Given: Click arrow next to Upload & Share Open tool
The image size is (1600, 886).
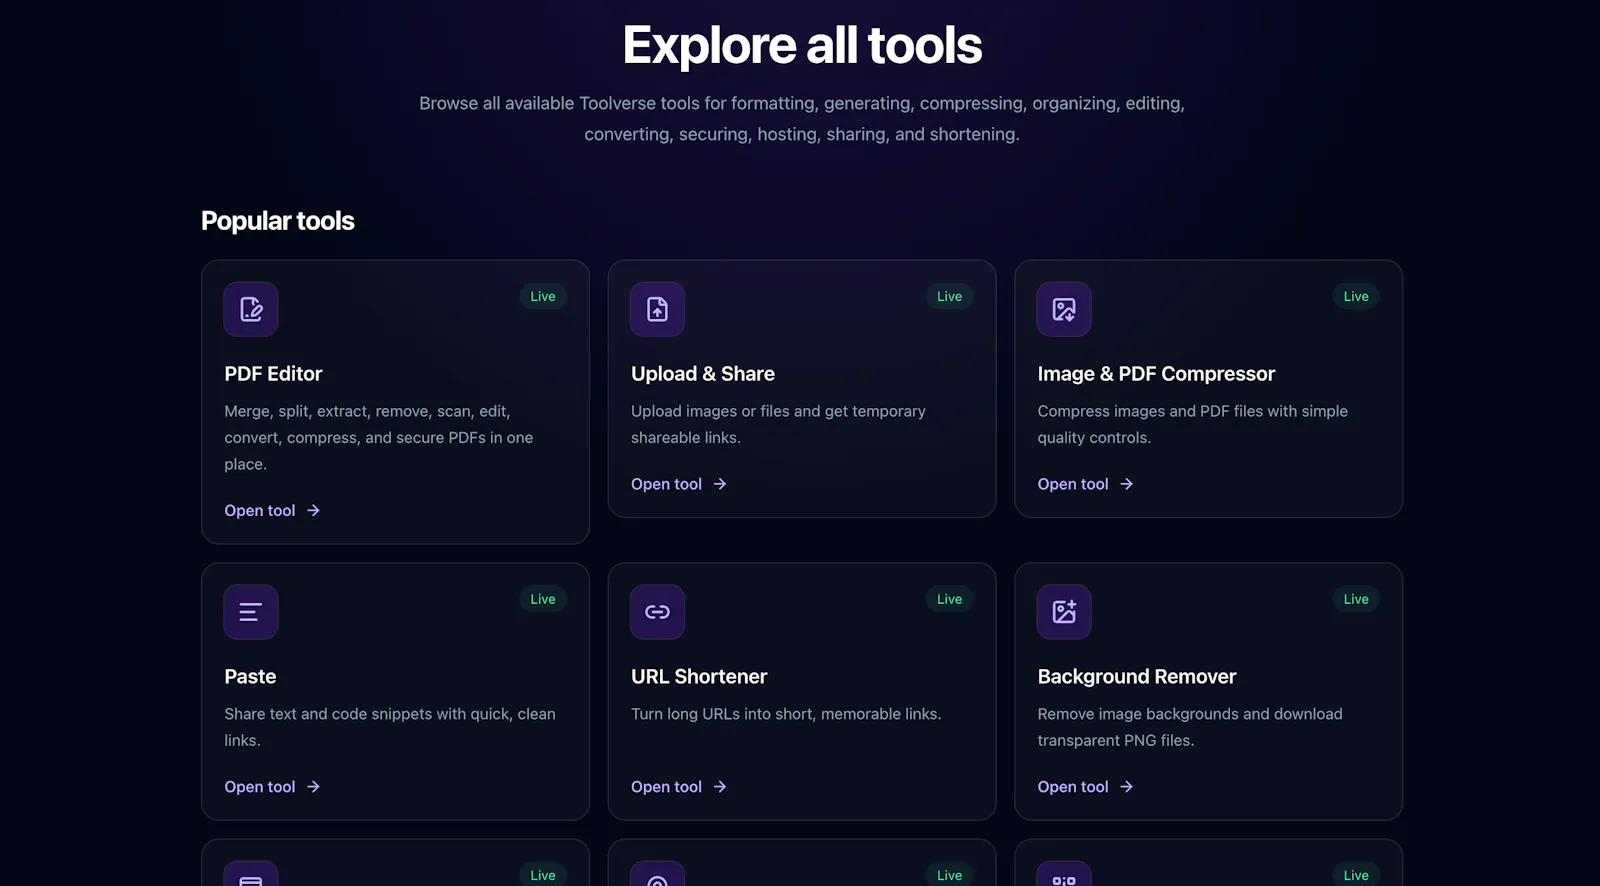Looking at the screenshot, I should pyautogui.click(x=720, y=484).
